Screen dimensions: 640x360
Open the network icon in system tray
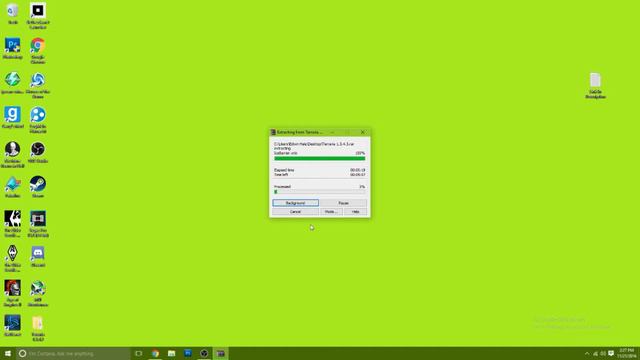tap(595, 353)
